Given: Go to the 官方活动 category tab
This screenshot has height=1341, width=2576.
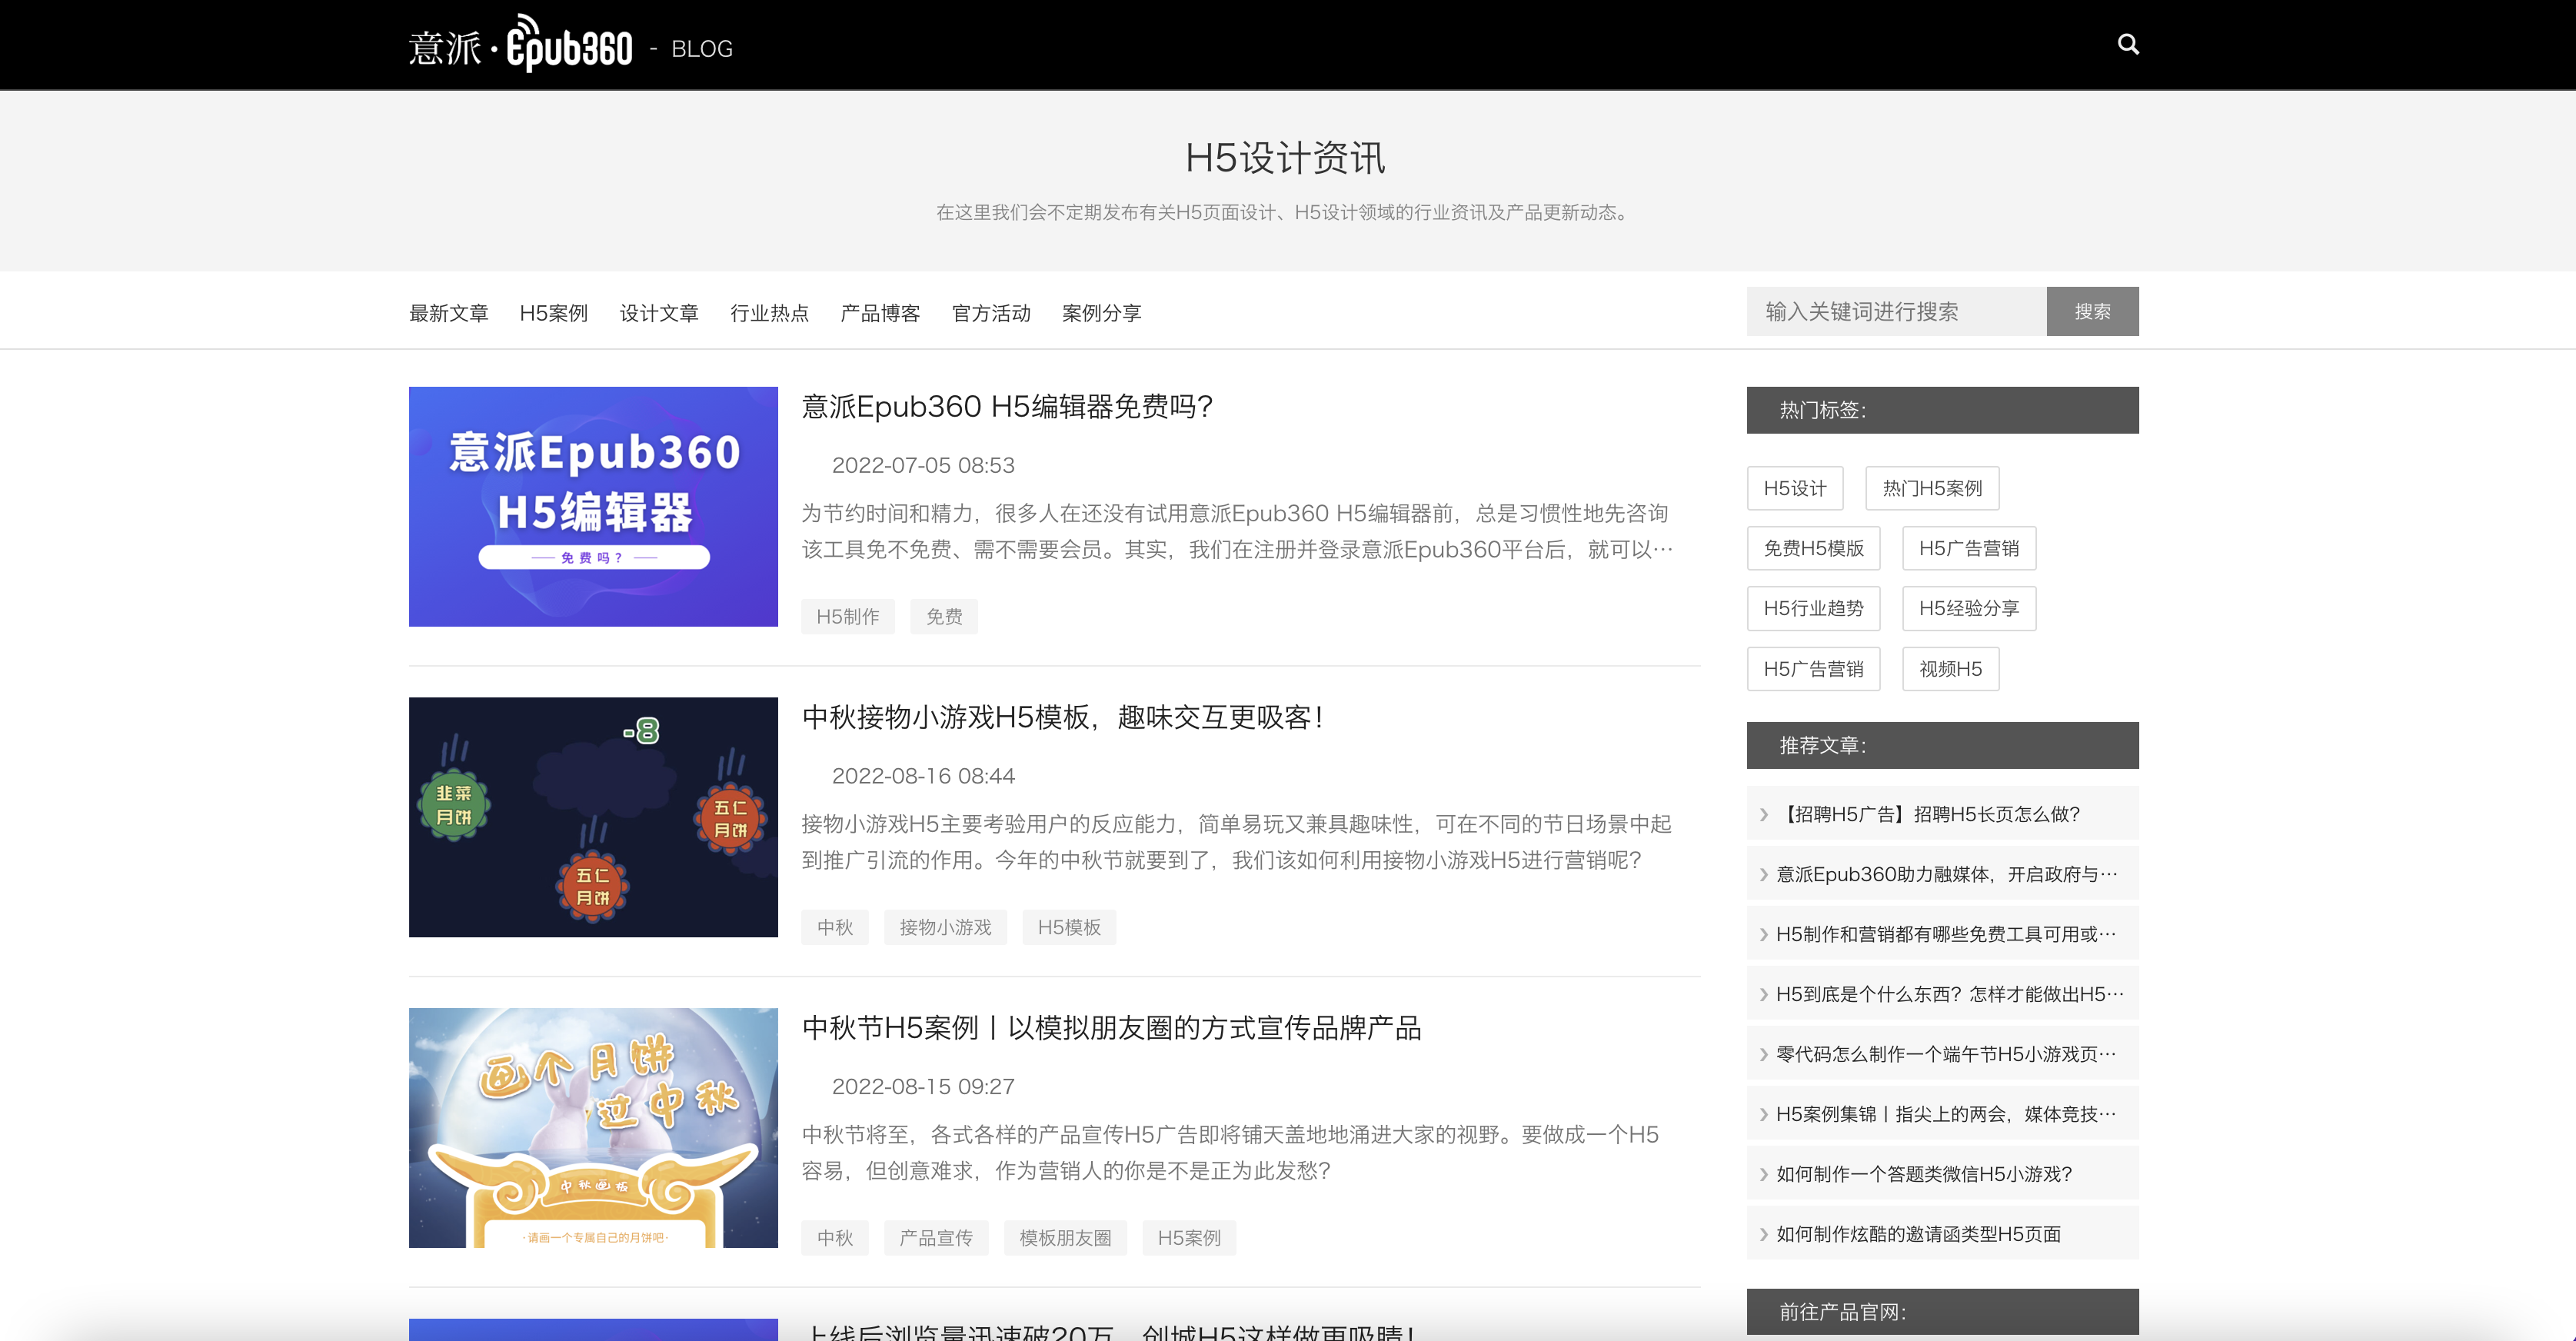Looking at the screenshot, I should click(990, 313).
